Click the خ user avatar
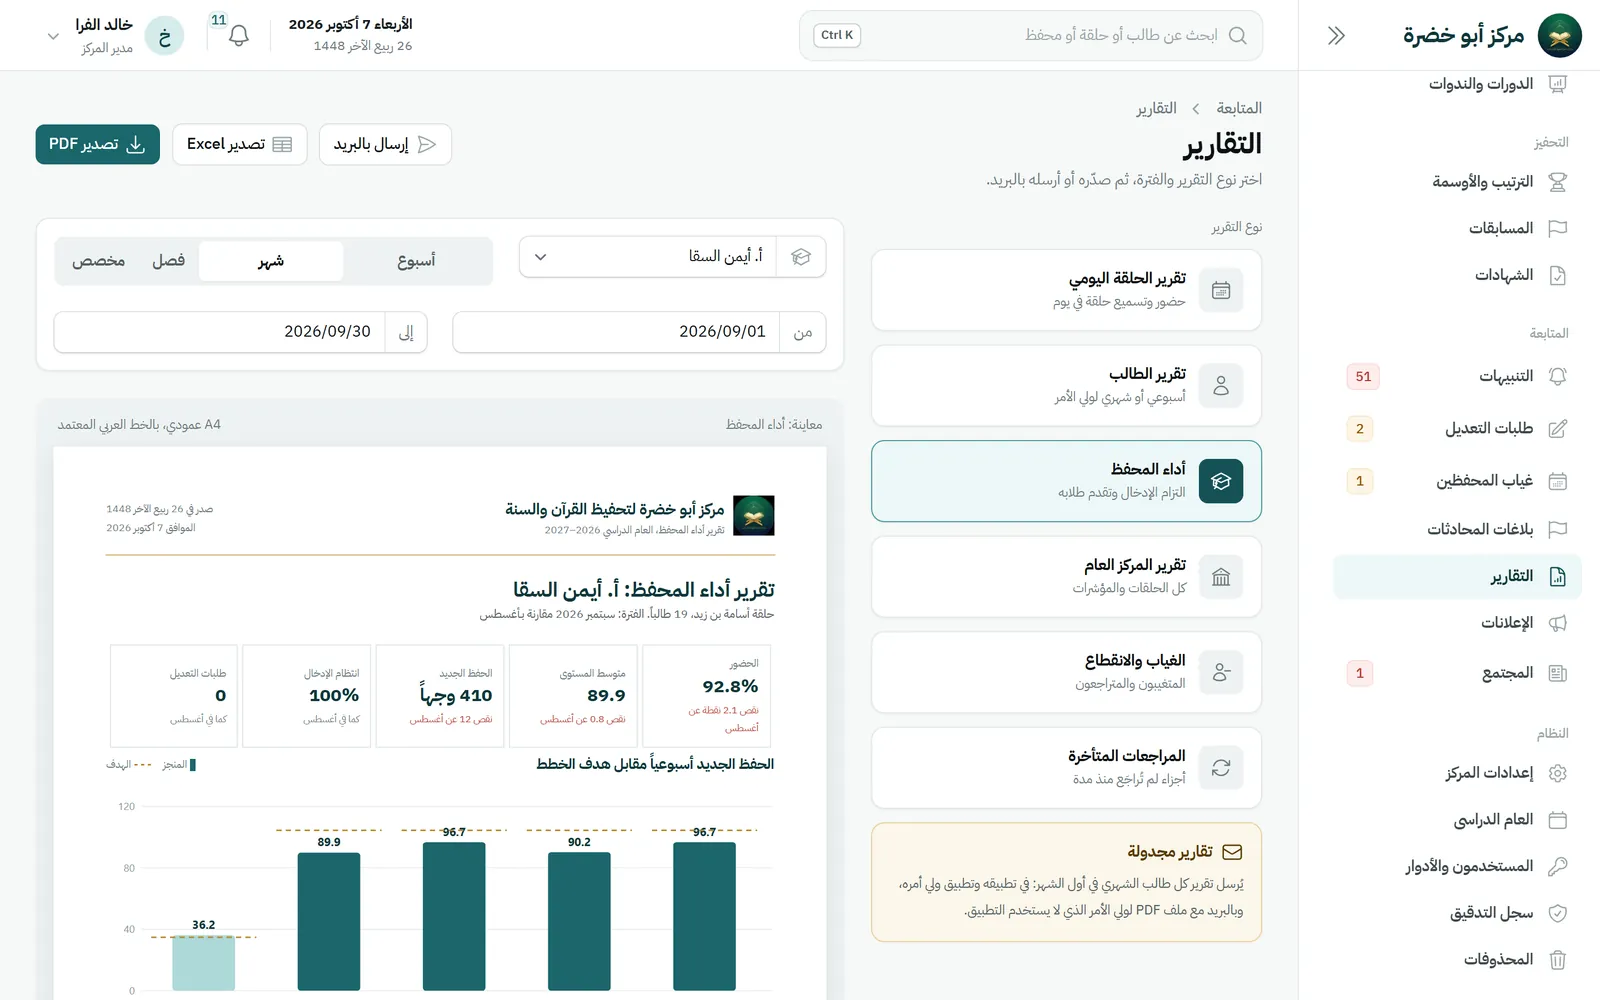The height and width of the screenshot is (1000, 1600). 164,36
